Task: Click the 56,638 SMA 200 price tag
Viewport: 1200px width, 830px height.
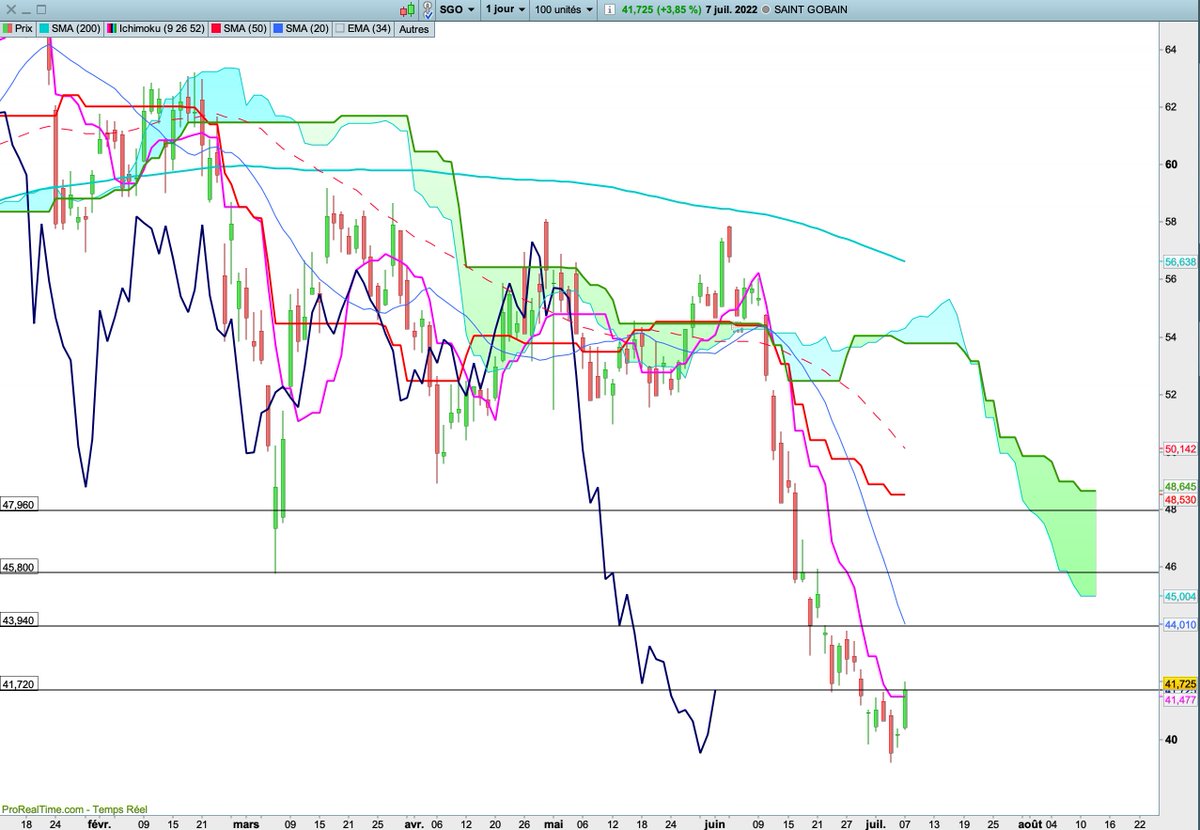Action: coord(1181,262)
